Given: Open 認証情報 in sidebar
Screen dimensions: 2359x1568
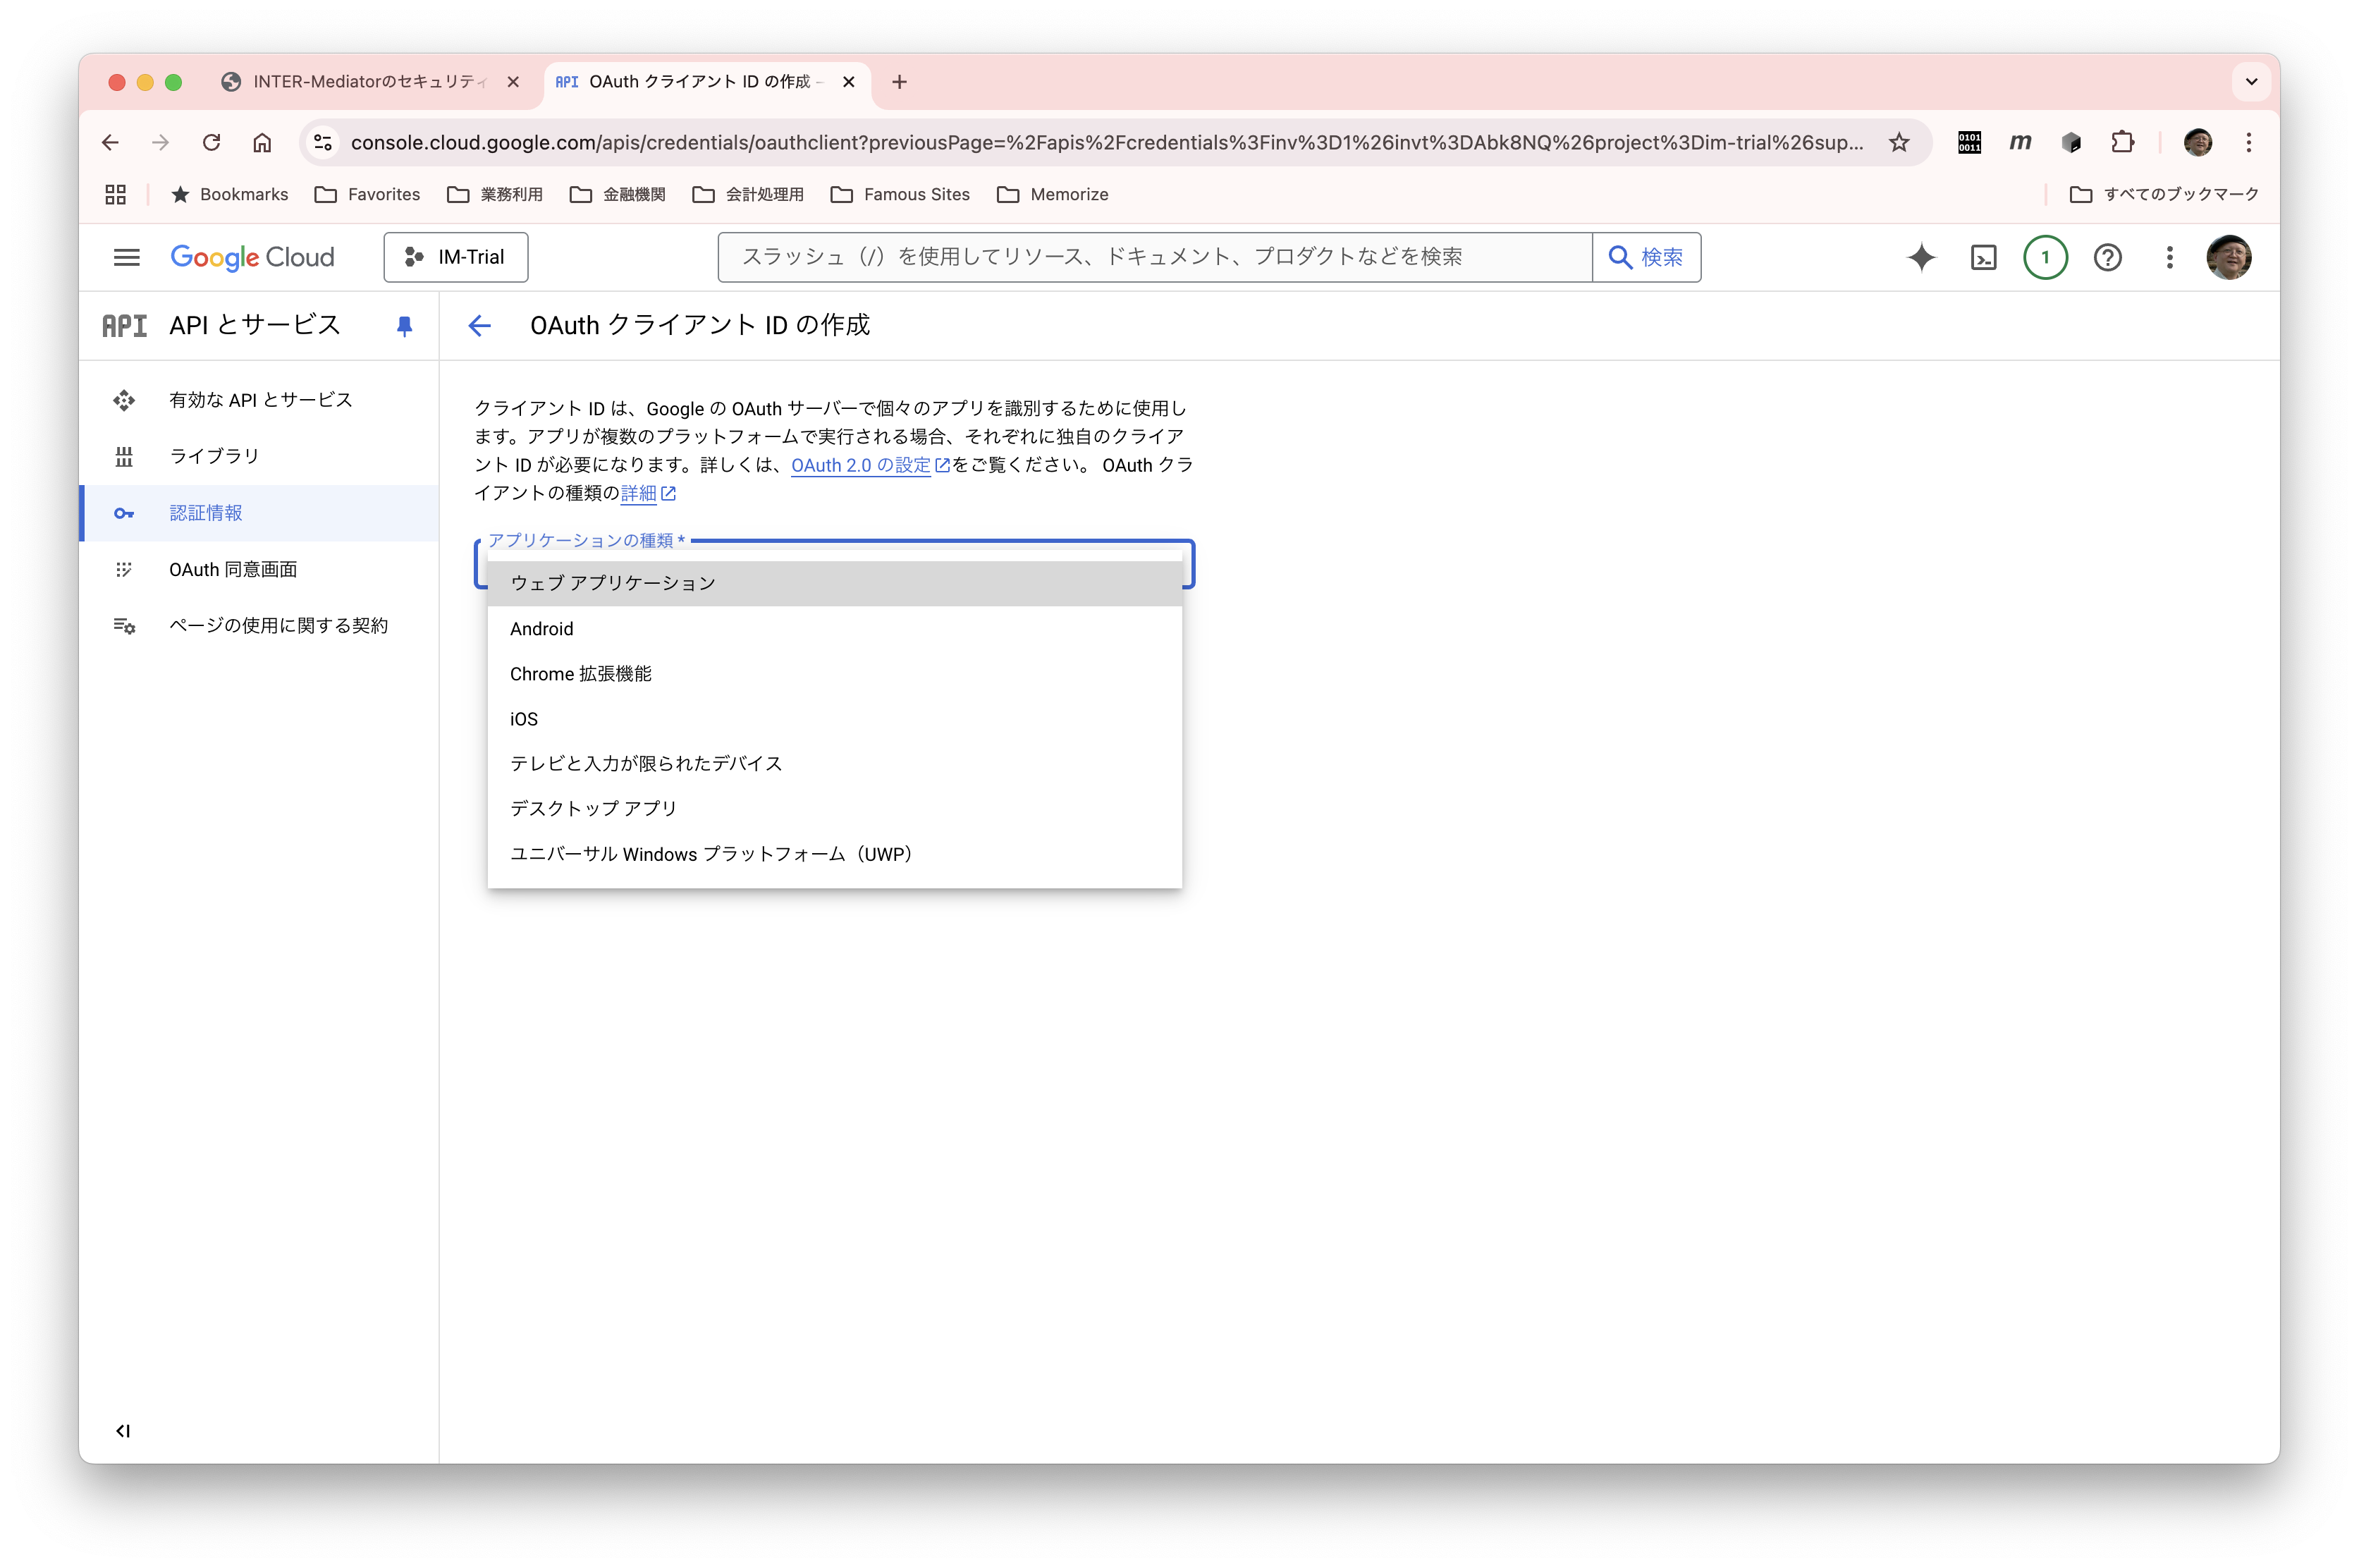Looking at the screenshot, I should tap(260, 513).
